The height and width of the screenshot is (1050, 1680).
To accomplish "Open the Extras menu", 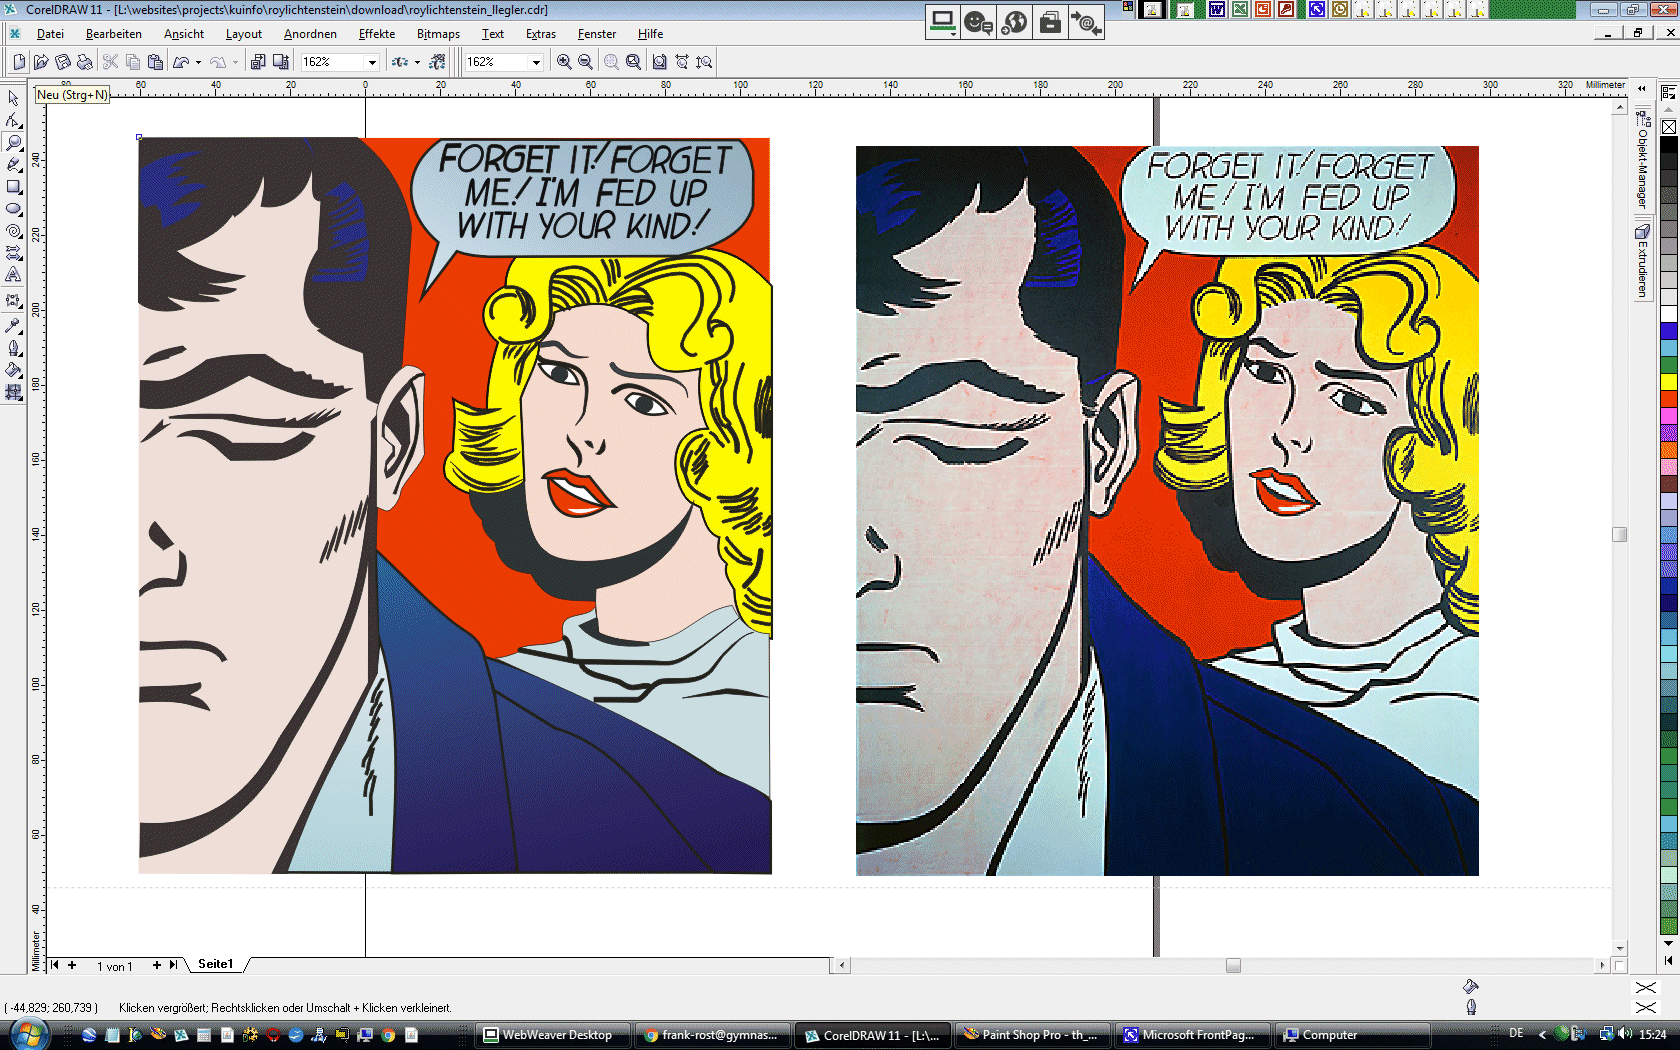I will click(541, 34).
